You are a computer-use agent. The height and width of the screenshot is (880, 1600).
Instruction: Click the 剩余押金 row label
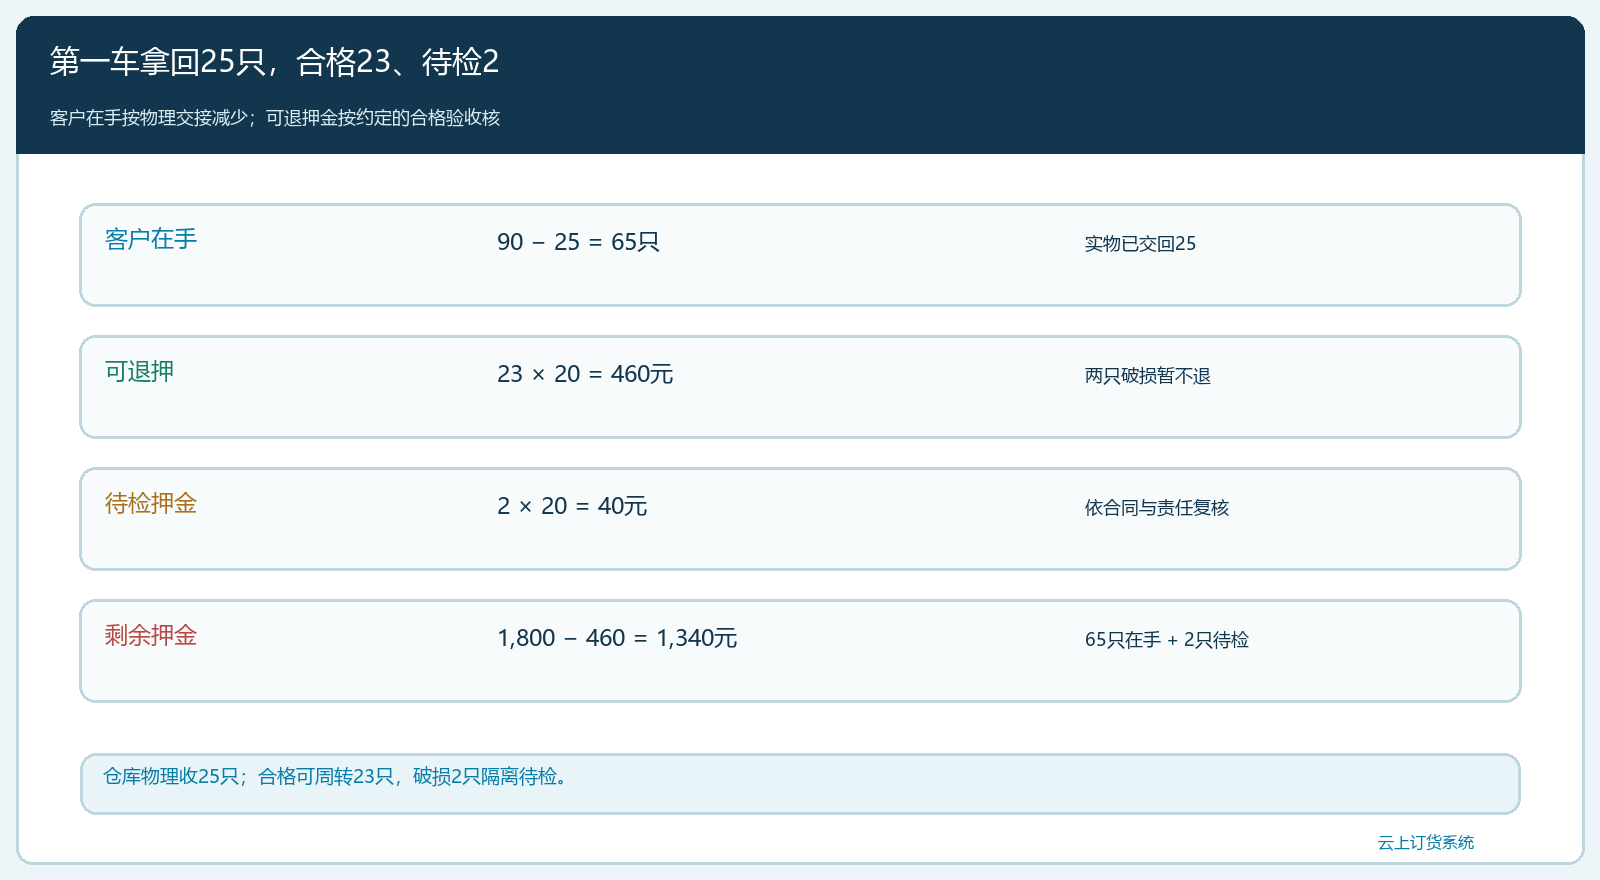(151, 635)
